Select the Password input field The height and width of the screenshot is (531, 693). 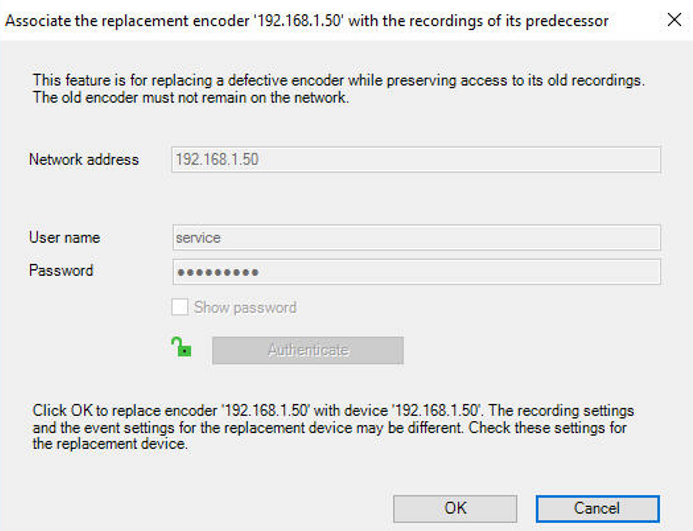(x=416, y=272)
